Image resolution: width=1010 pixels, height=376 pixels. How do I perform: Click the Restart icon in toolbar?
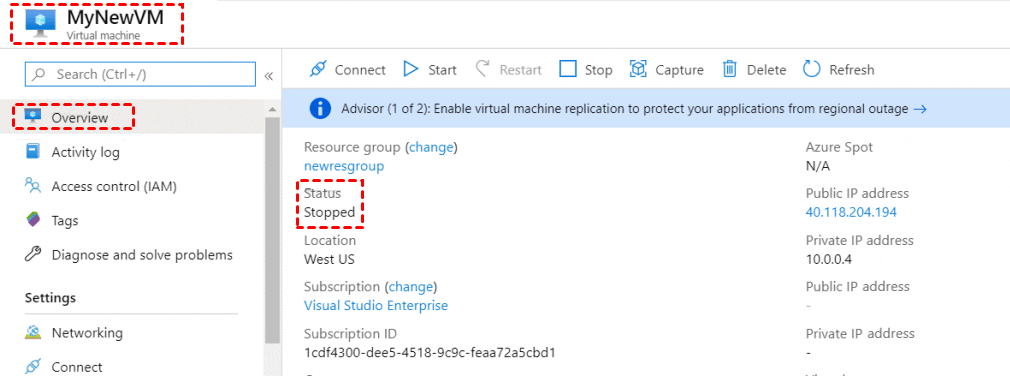[482, 69]
